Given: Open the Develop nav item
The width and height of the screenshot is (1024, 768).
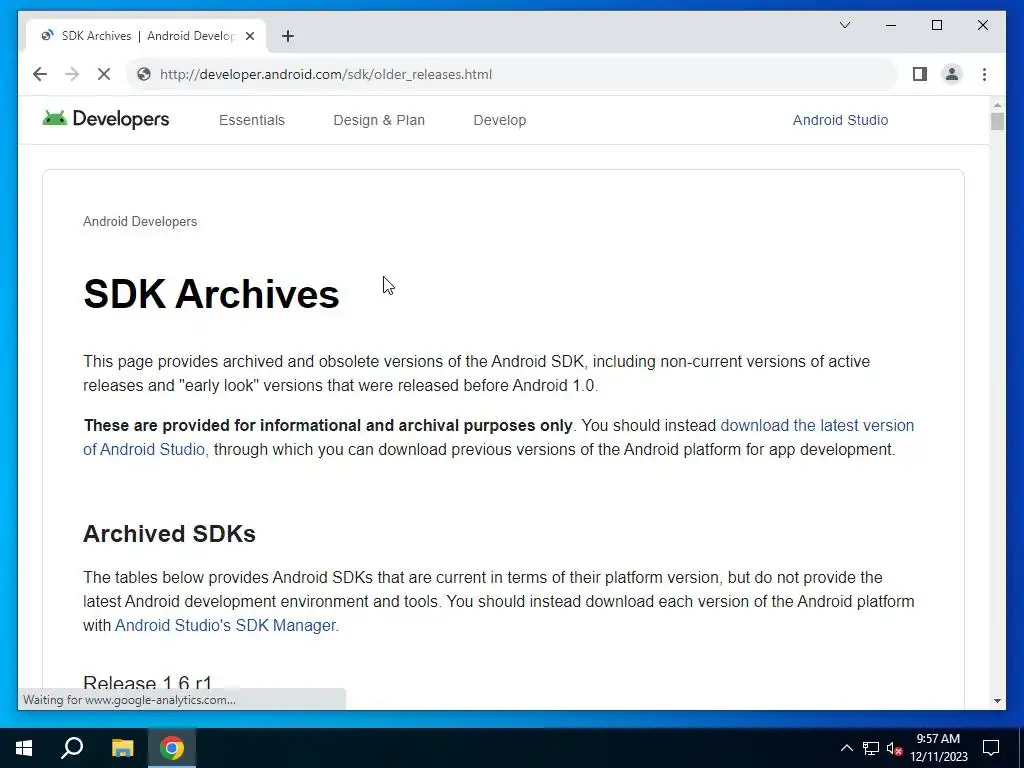Looking at the screenshot, I should tap(500, 120).
